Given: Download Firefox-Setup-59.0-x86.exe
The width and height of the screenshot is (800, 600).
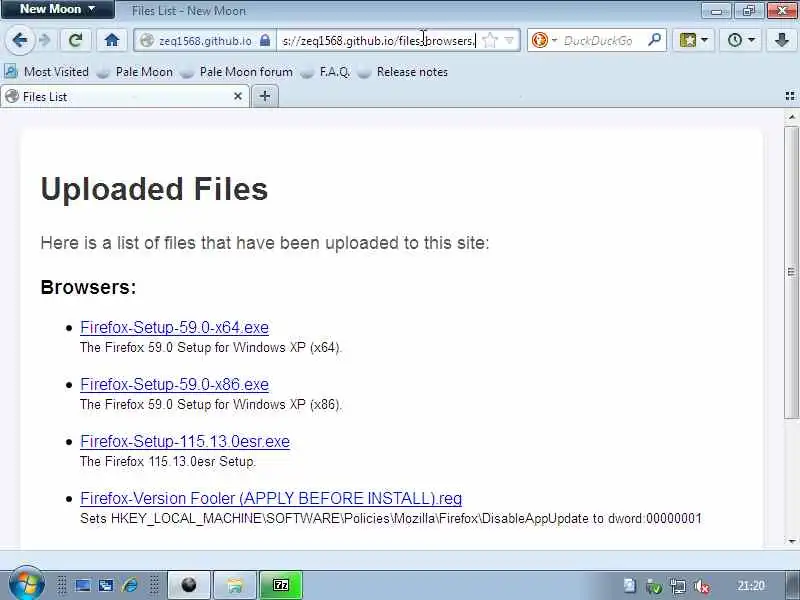Looking at the screenshot, I should pos(174,384).
